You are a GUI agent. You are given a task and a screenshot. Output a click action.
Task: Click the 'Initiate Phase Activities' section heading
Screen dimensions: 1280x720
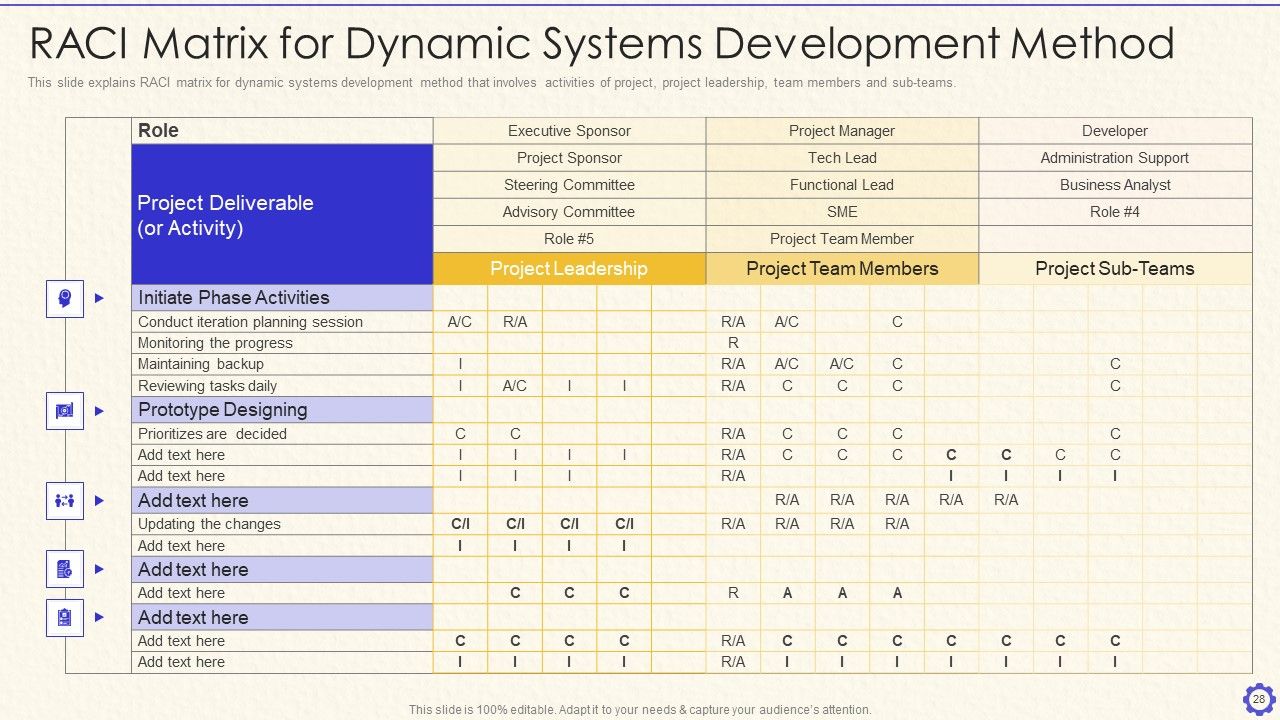pyautogui.click(x=282, y=298)
